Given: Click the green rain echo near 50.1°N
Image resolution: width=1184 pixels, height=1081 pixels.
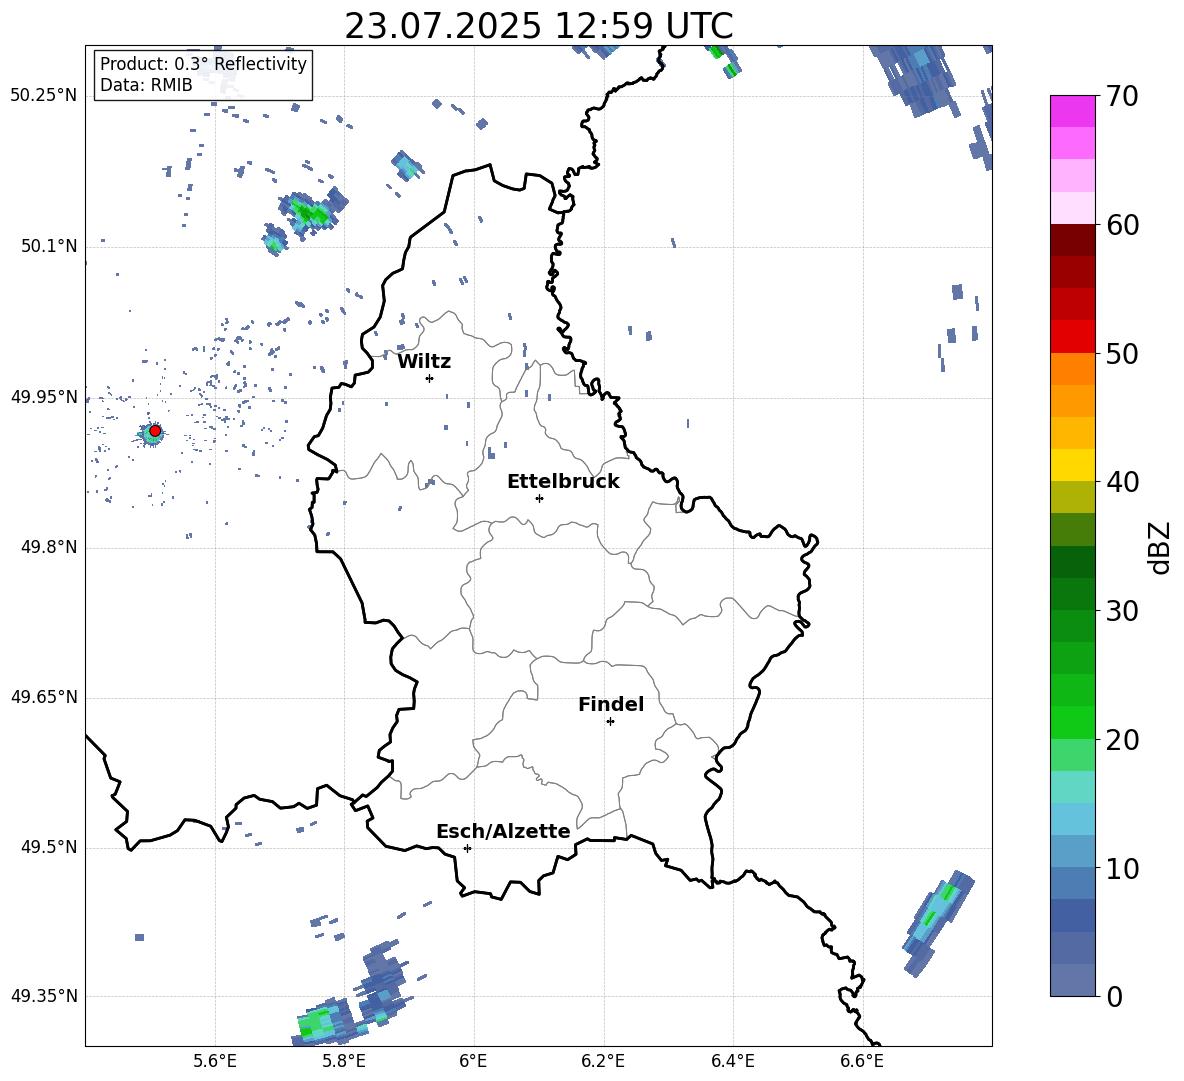Looking at the screenshot, I should click(311, 212).
